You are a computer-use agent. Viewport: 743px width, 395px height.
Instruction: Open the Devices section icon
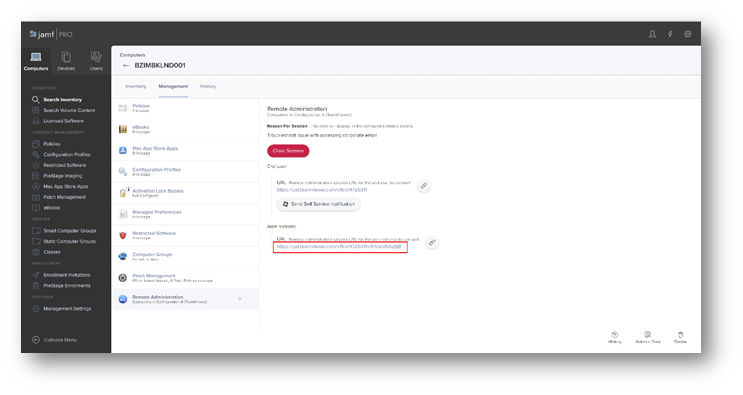[66, 57]
